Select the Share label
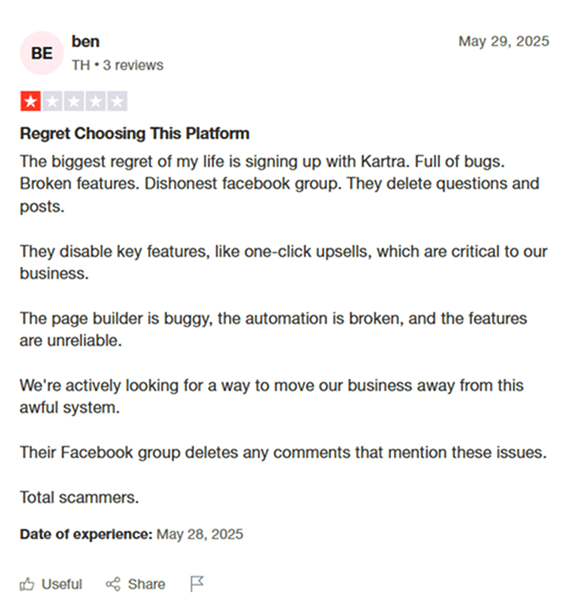This screenshot has height=616, width=576. click(146, 584)
